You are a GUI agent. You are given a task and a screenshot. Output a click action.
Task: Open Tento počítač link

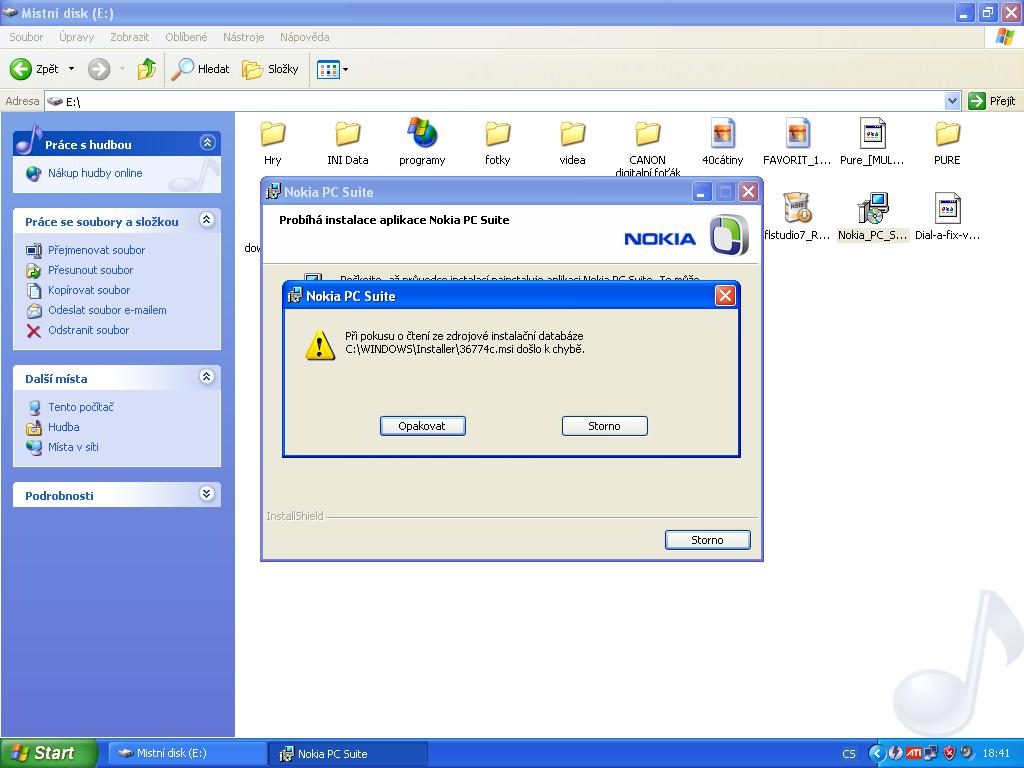pyautogui.click(x=80, y=407)
